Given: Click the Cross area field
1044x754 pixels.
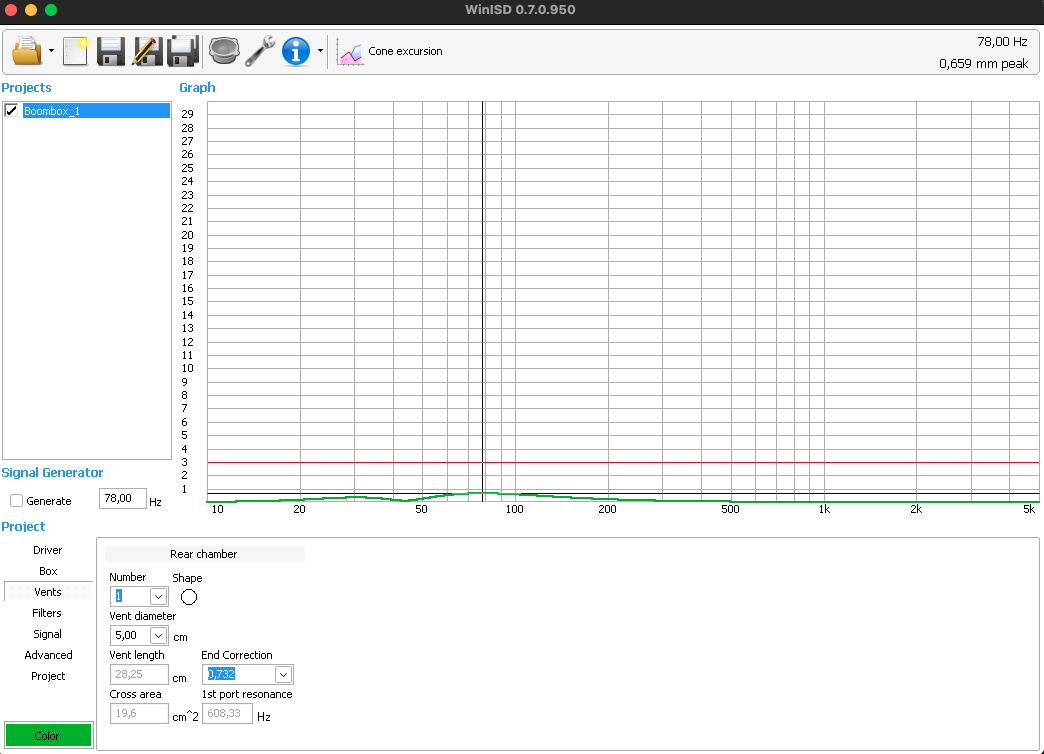Looking at the screenshot, I should coord(139,713).
